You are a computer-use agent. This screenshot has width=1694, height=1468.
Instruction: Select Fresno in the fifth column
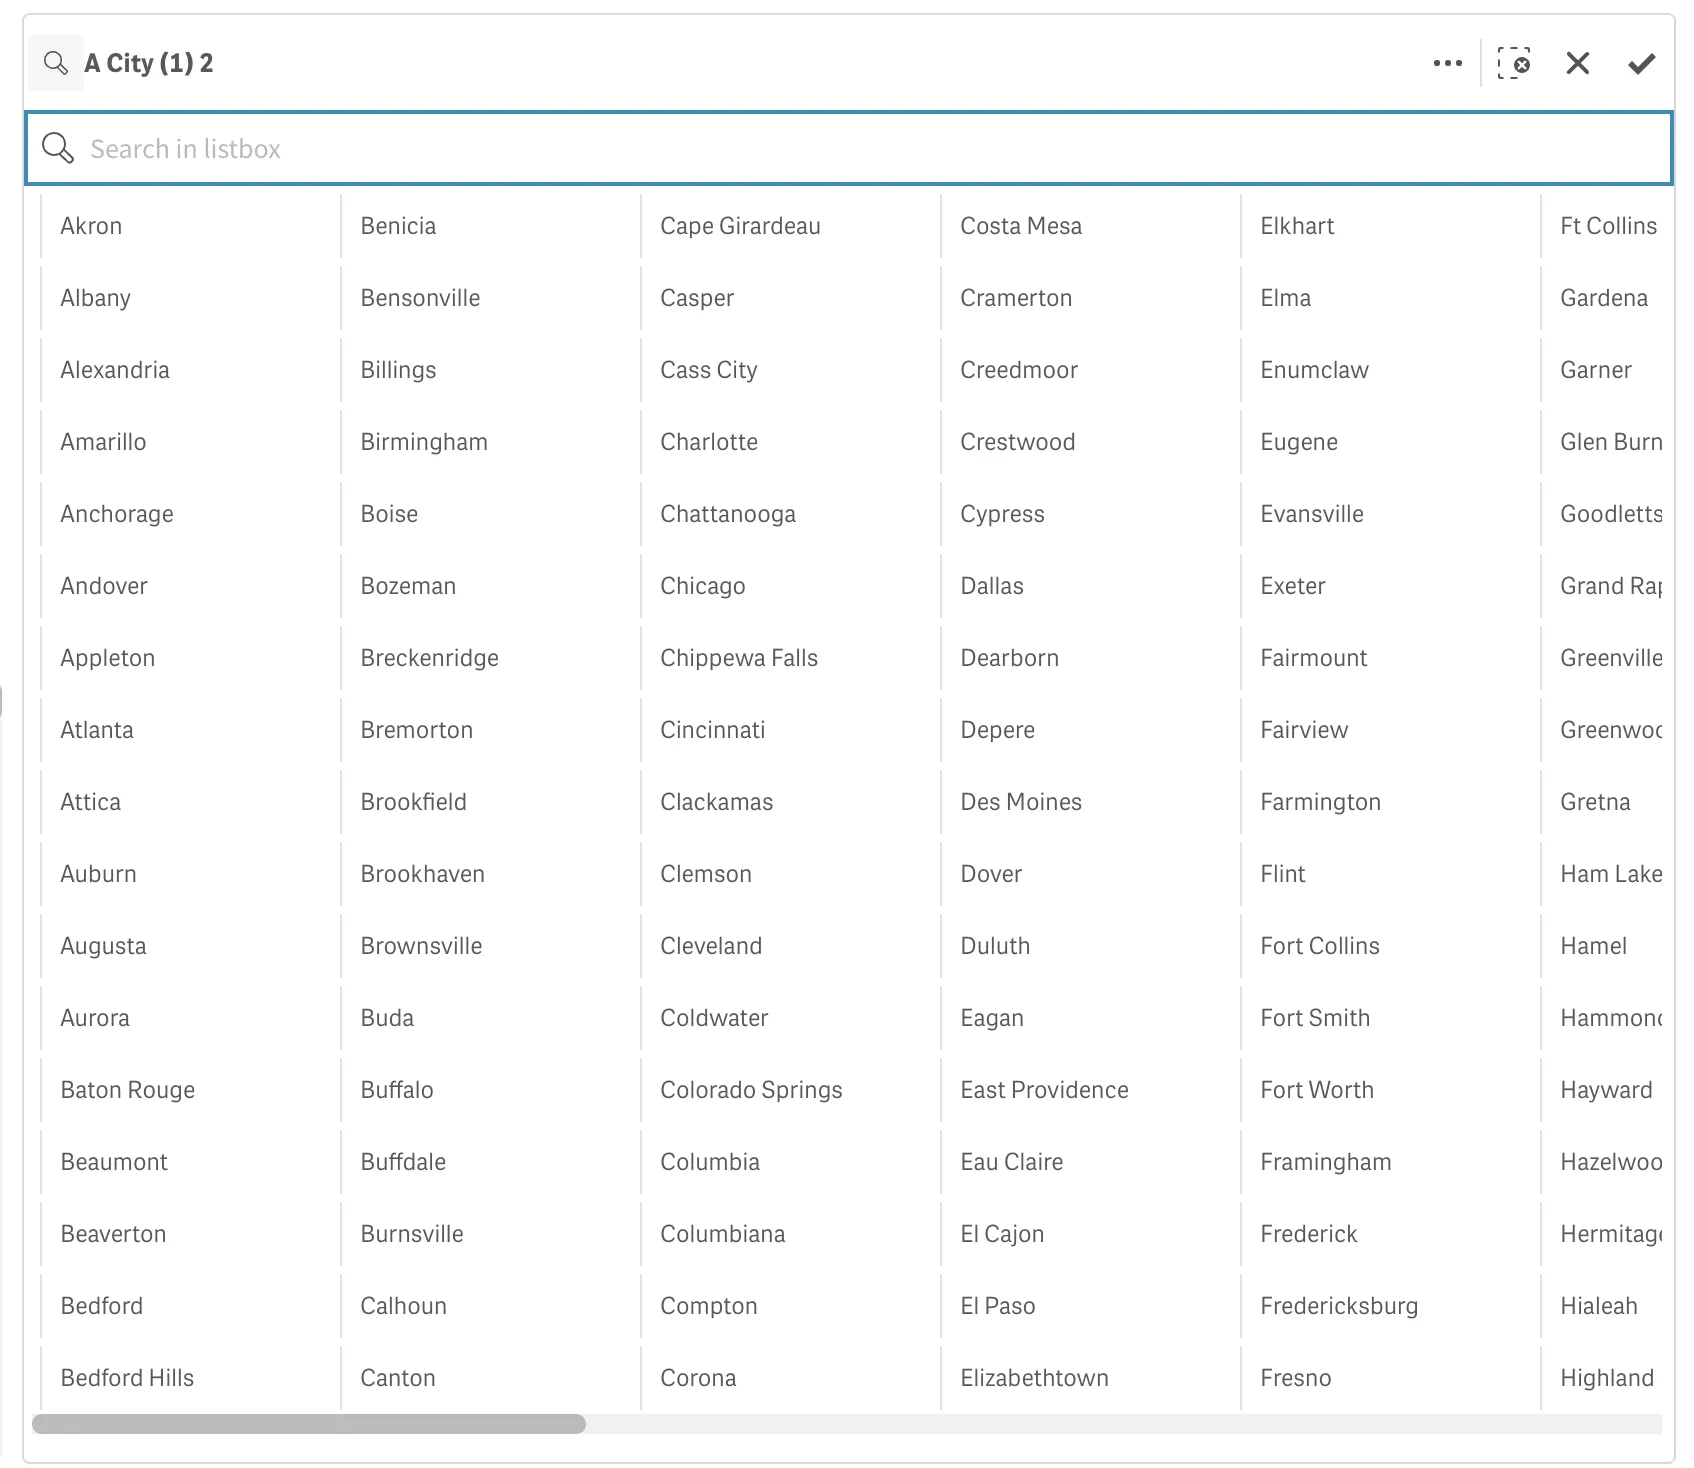tap(1295, 1377)
